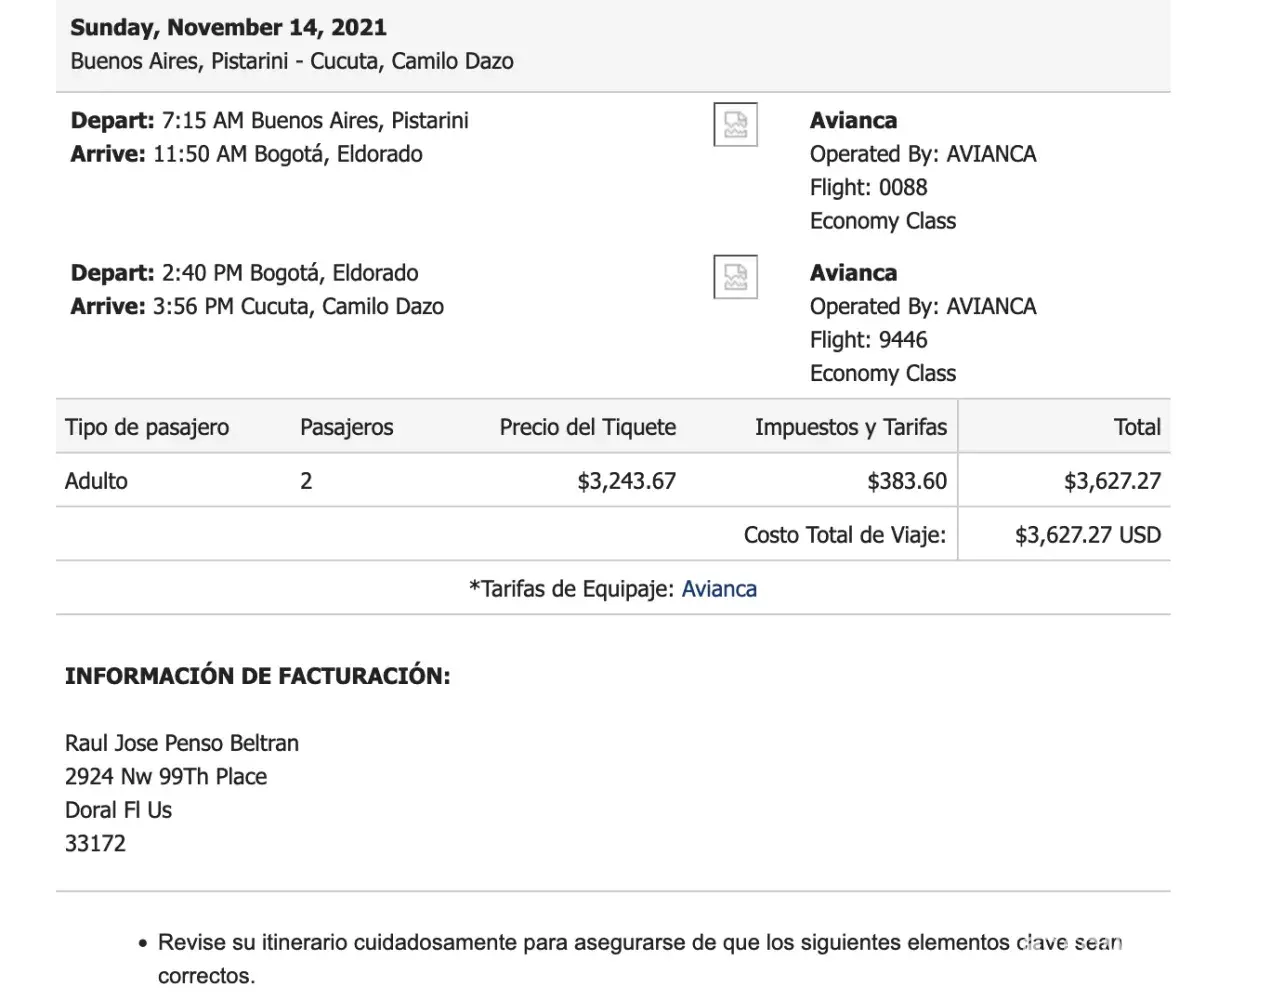The width and height of the screenshot is (1284, 1000).
Task: Click the $3,243.67 ticket price cell
Action: [x=626, y=481]
